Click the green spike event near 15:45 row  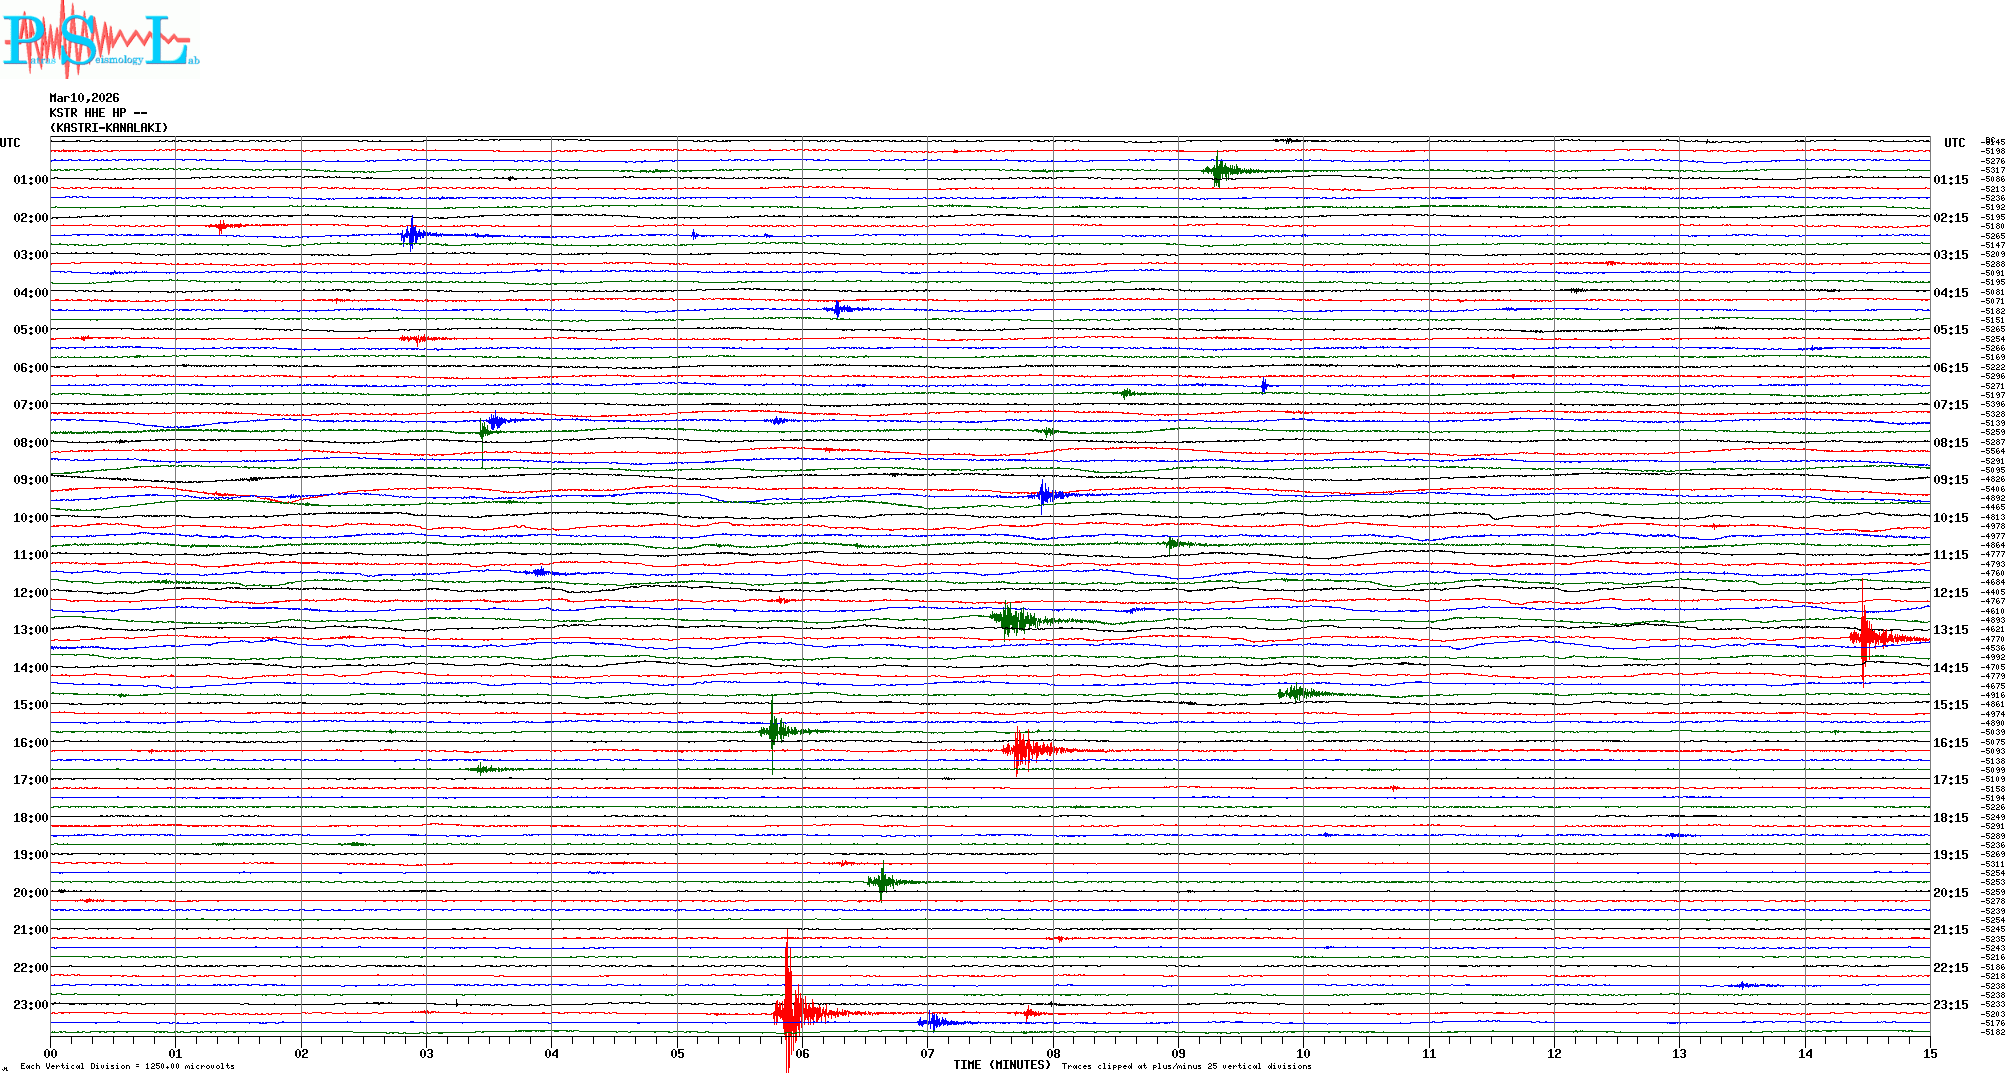click(773, 731)
